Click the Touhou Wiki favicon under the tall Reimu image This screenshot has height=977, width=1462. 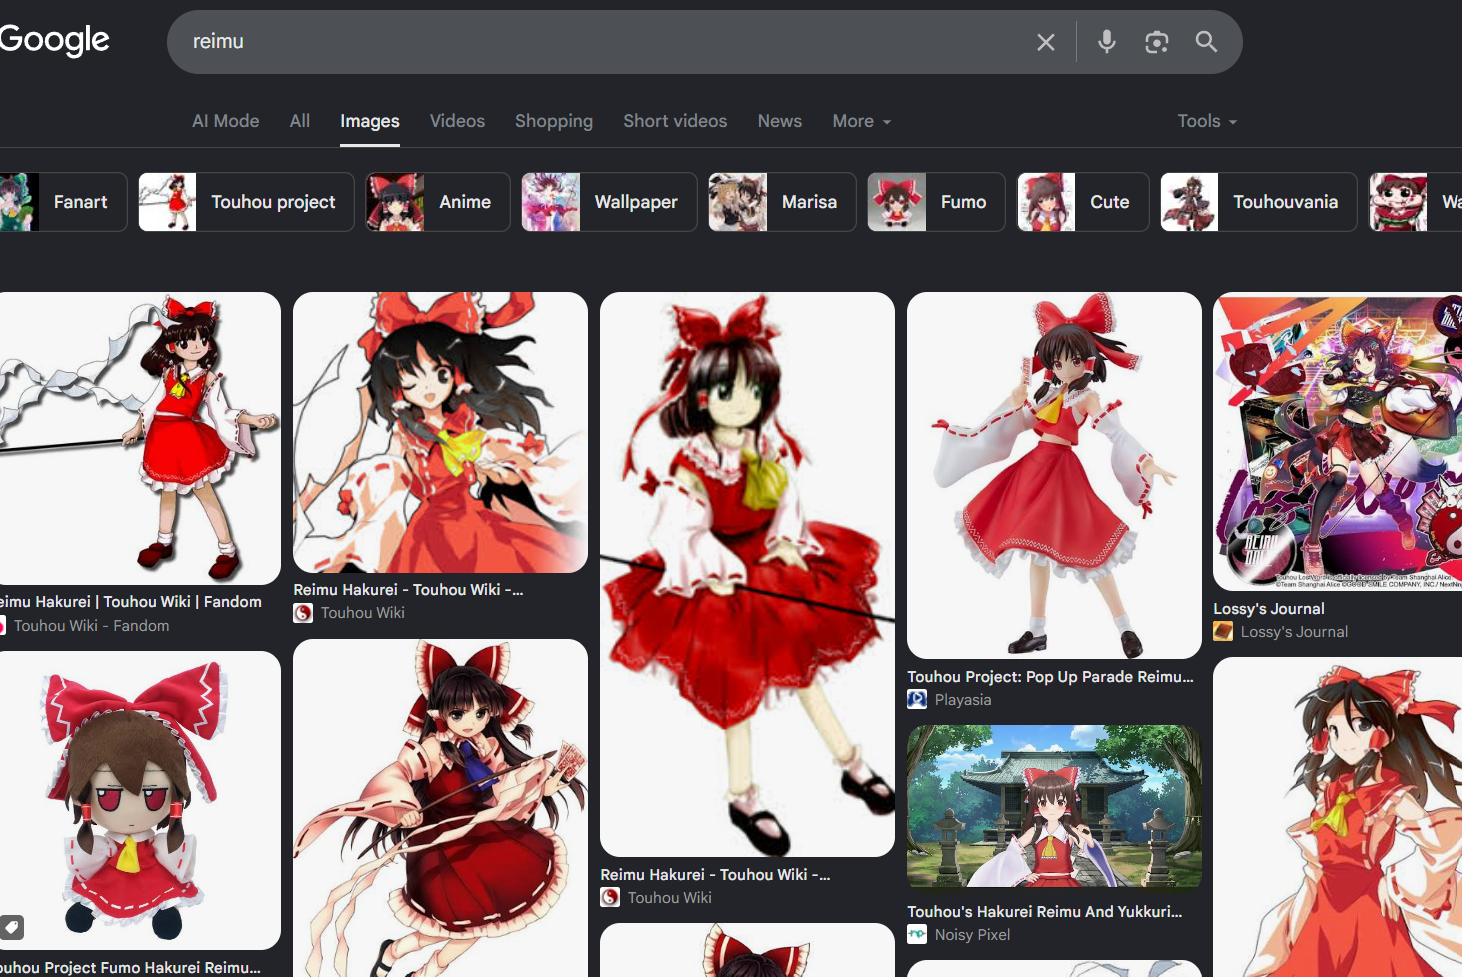[x=610, y=898]
